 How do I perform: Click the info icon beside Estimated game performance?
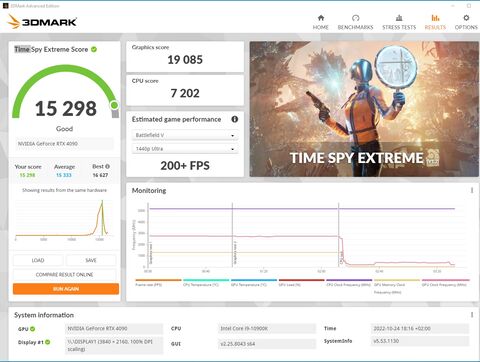235,119
